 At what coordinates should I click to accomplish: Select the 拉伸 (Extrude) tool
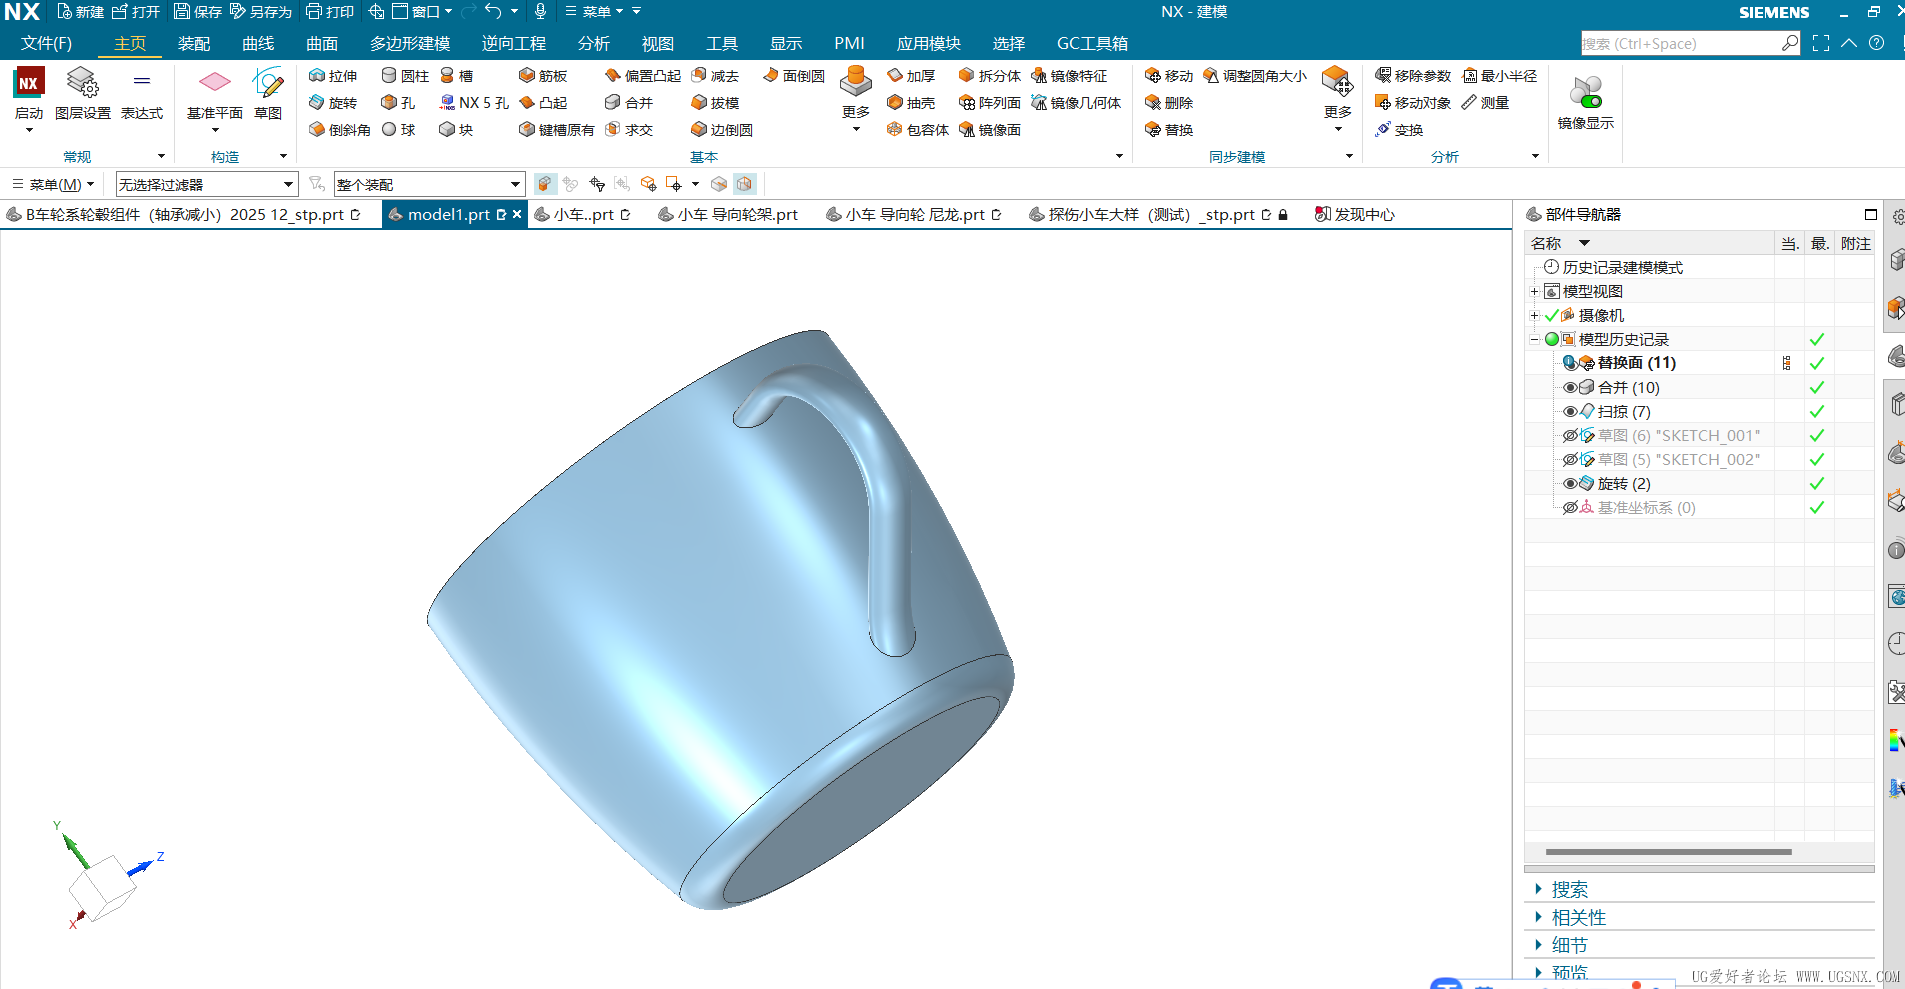(333, 75)
